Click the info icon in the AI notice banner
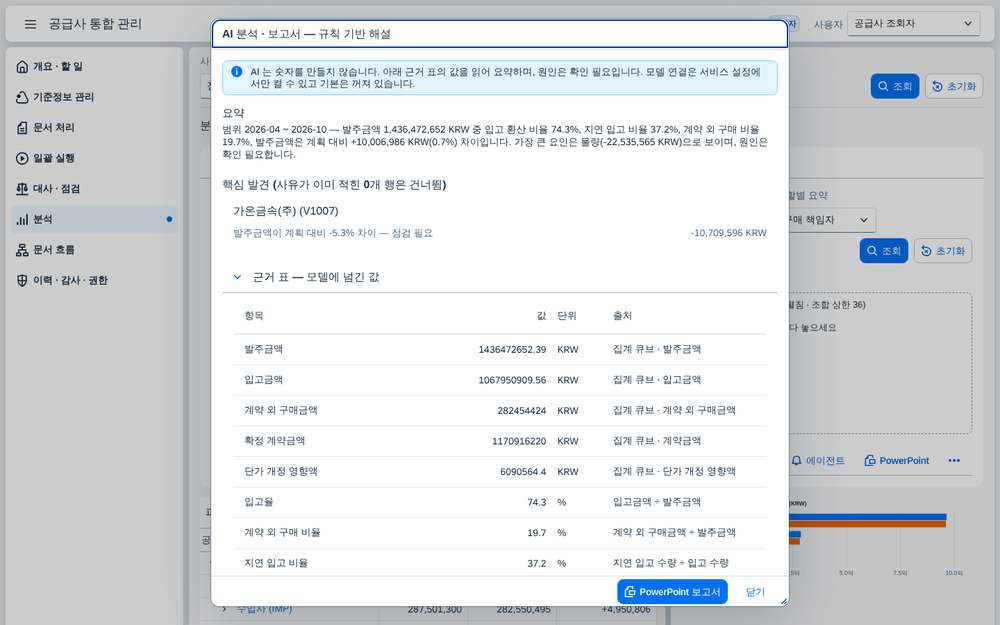1000x625 pixels. tap(237, 71)
